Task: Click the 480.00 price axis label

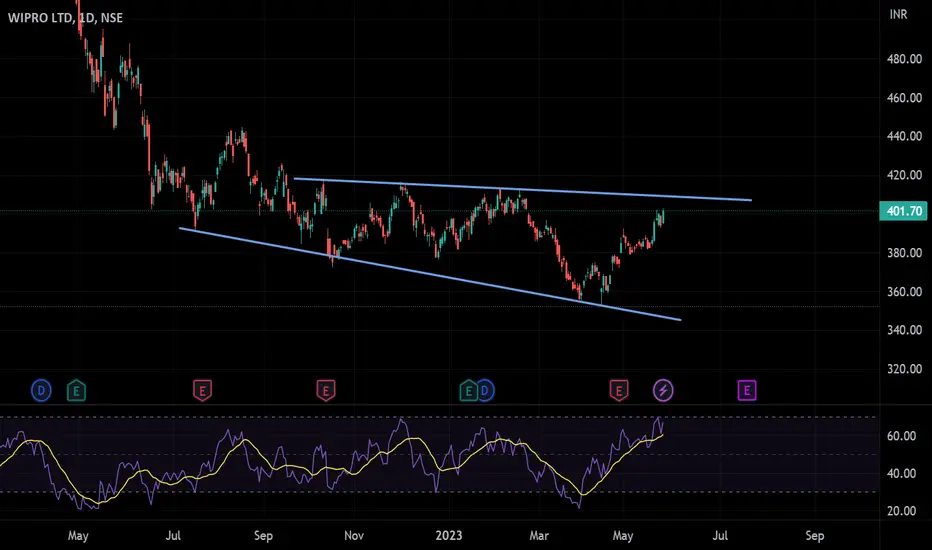Action: pos(904,59)
